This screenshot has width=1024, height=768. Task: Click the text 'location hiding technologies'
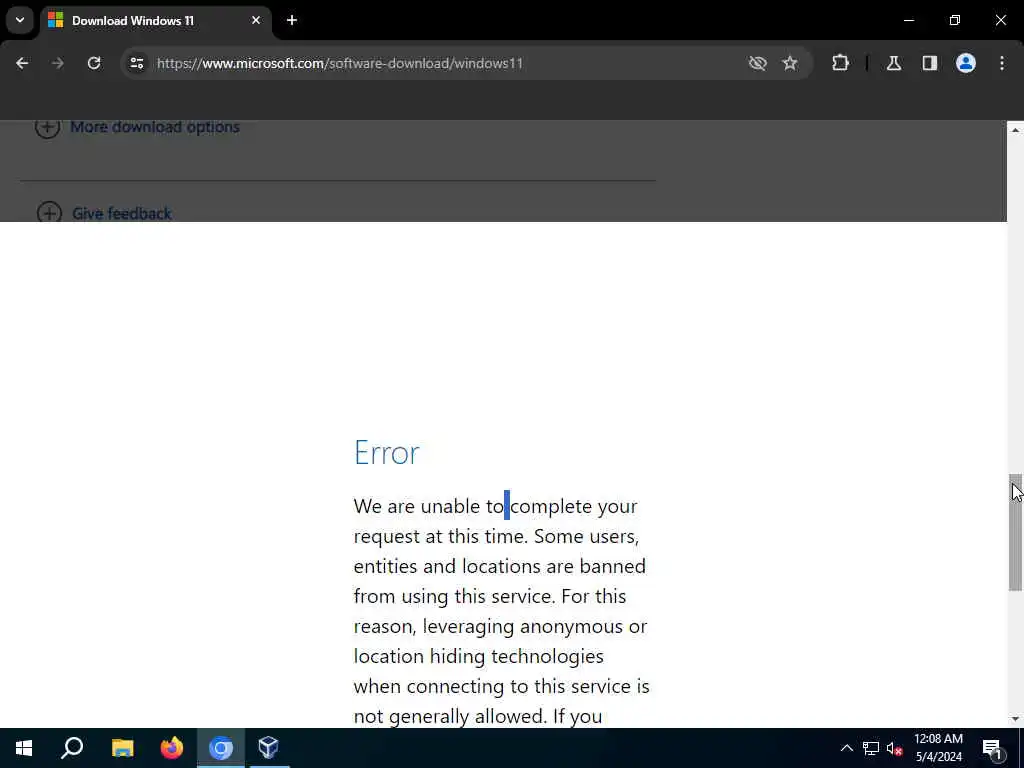point(479,656)
